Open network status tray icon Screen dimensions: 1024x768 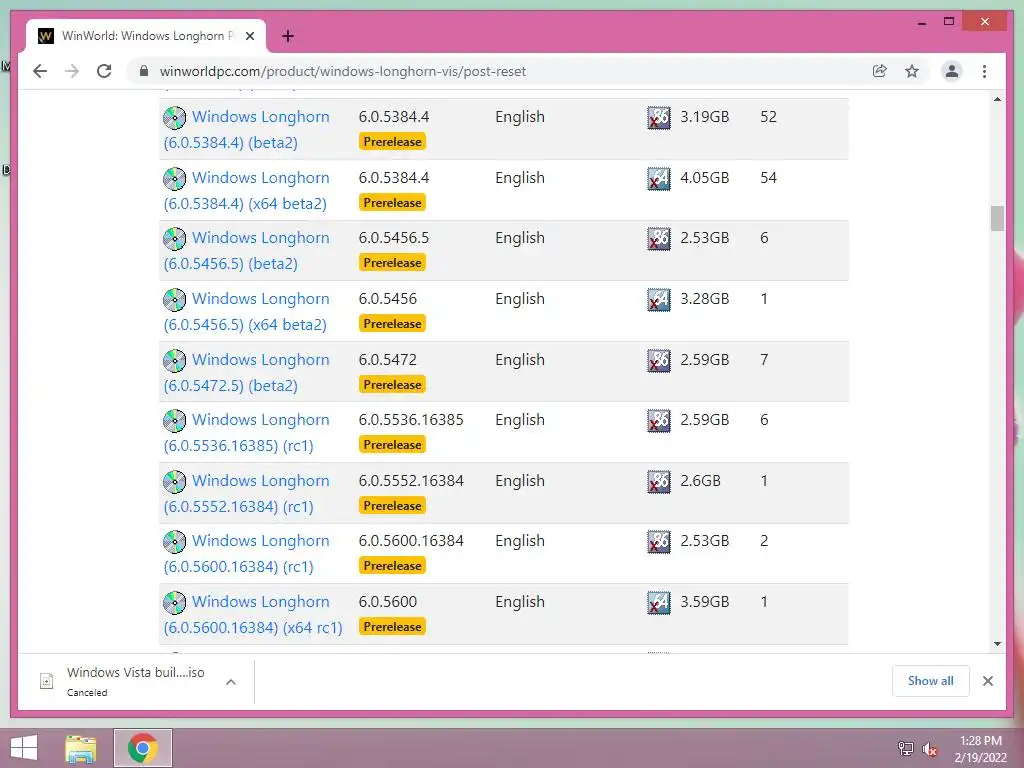pos(906,748)
